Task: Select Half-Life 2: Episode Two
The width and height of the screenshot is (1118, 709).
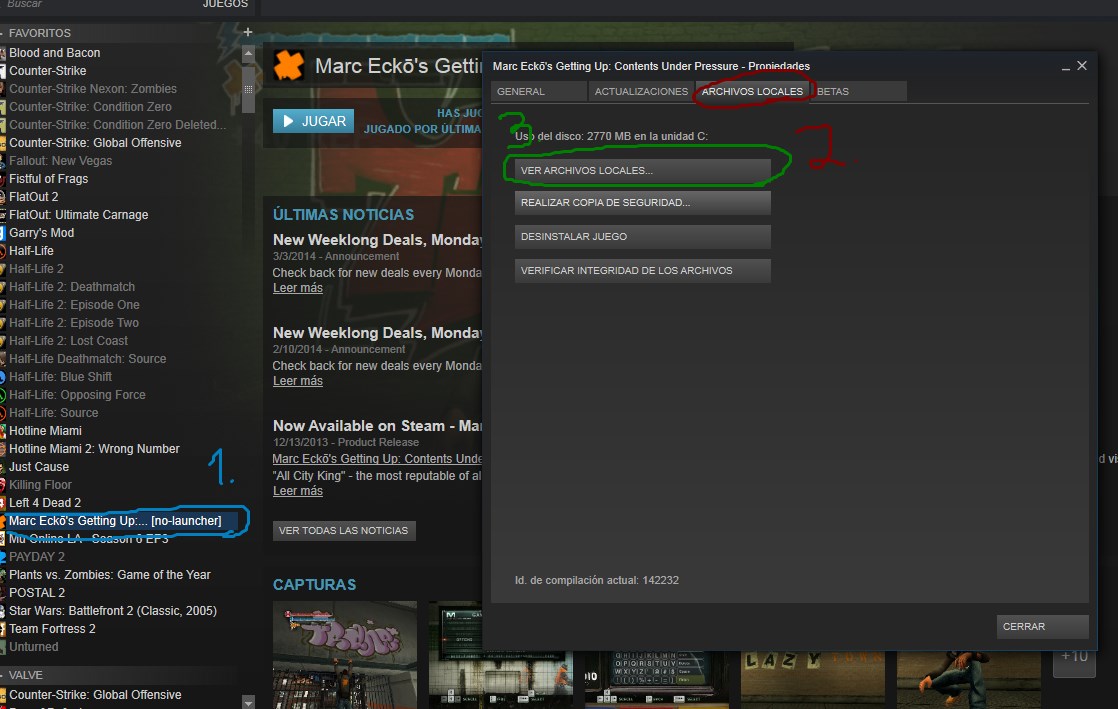Action: [74, 322]
